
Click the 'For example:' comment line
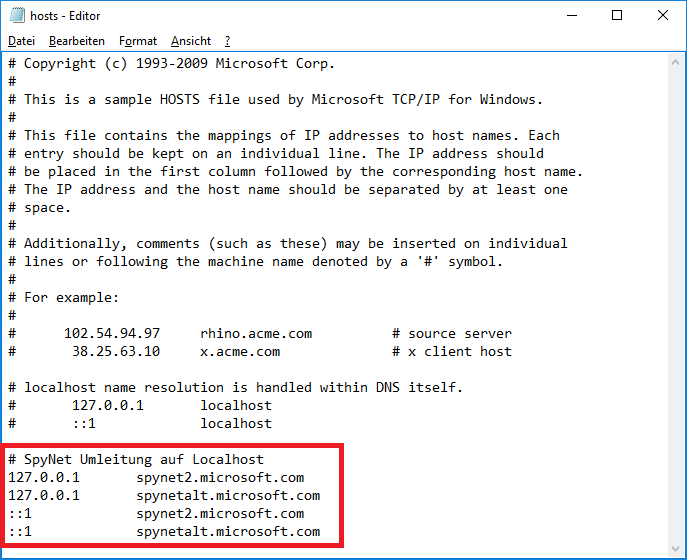tap(64, 298)
